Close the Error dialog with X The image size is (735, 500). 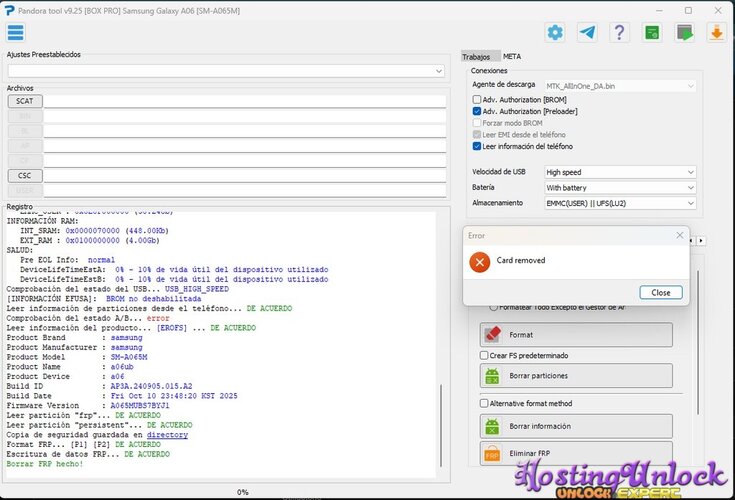680,235
